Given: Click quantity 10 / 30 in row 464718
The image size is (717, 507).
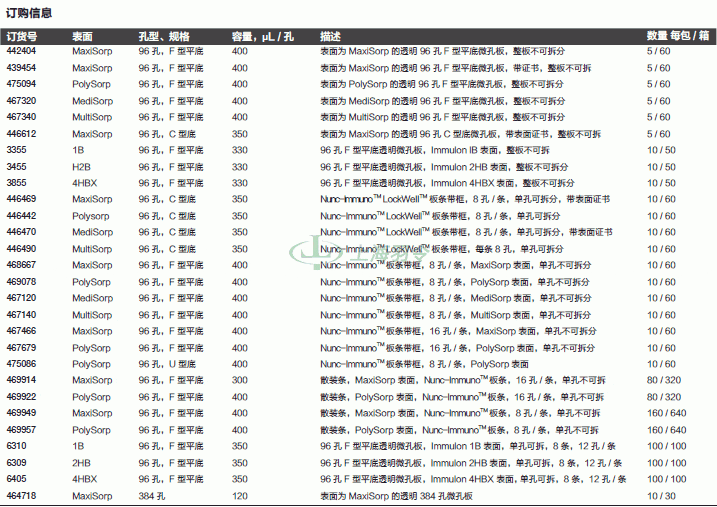Looking at the screenshot, I should (x=661, y=496).
